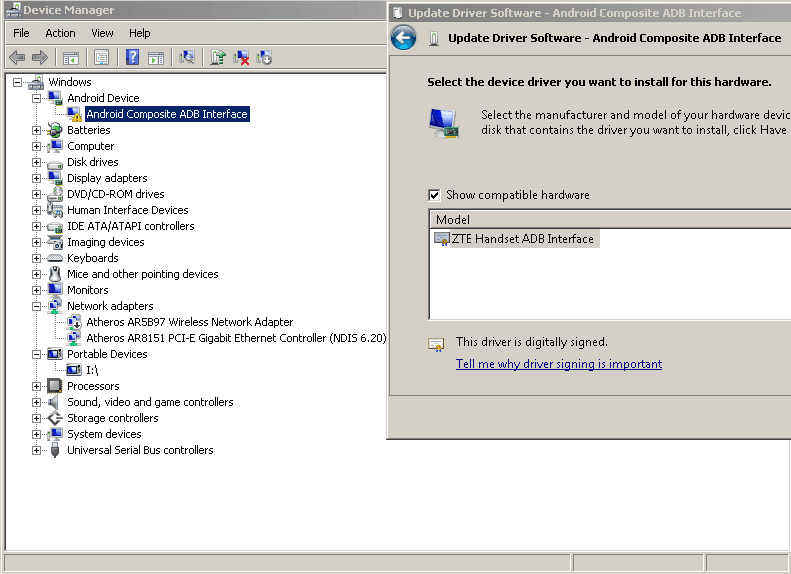Click the Processors category icon

pos(54,386)
